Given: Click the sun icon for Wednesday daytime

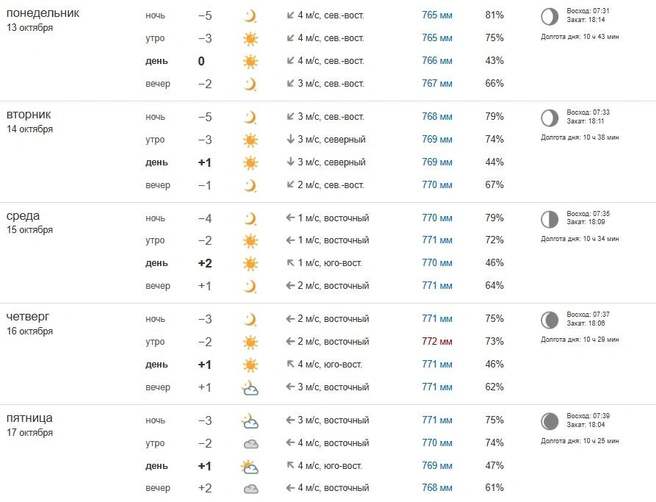Looking at the screenshot, I should tap(250, 263).
